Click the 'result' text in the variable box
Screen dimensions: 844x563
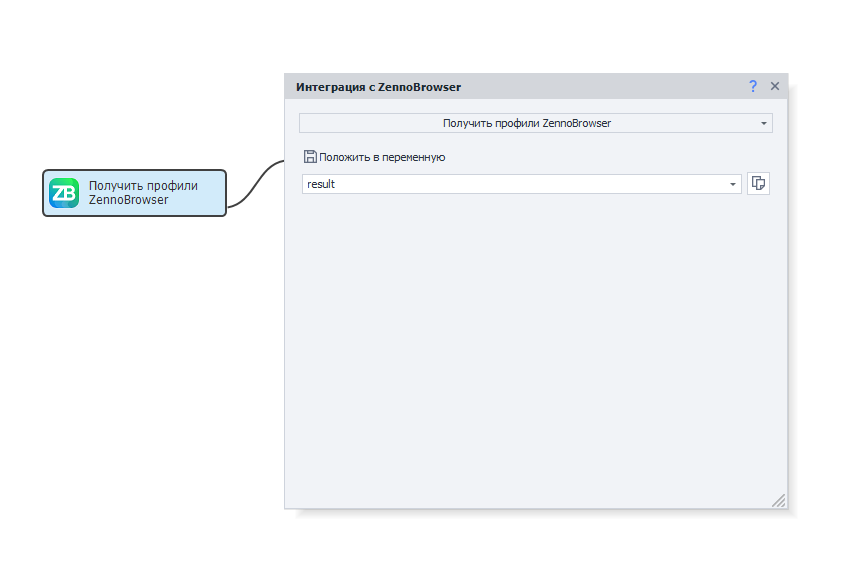pyautogui.click(x=321, y=184)
